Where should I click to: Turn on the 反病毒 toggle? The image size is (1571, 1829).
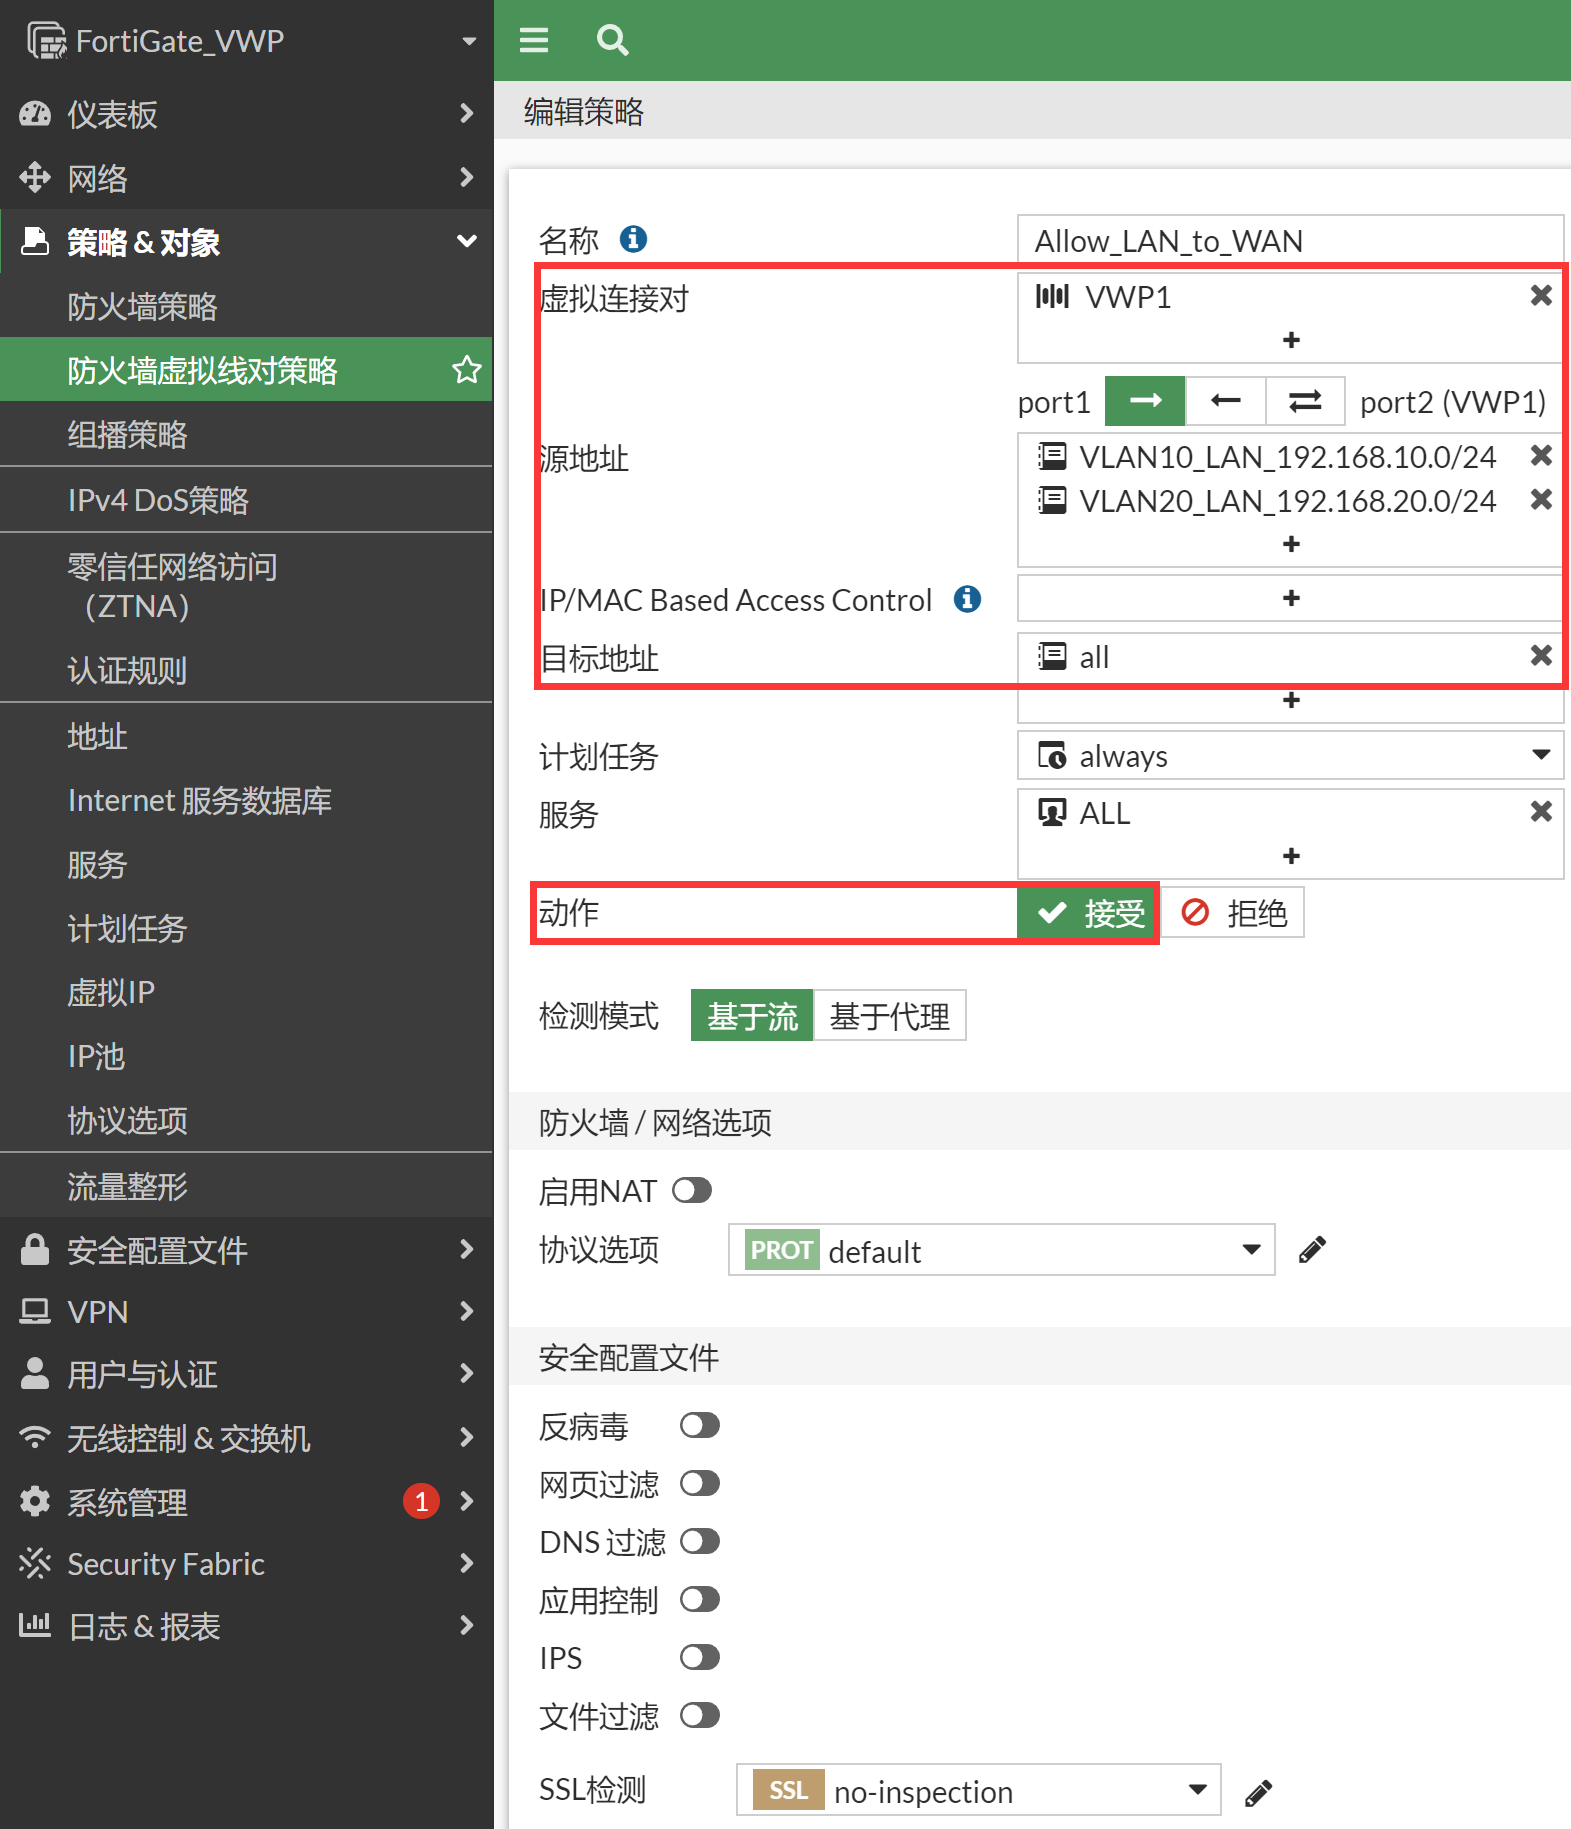click(700, 1425)
